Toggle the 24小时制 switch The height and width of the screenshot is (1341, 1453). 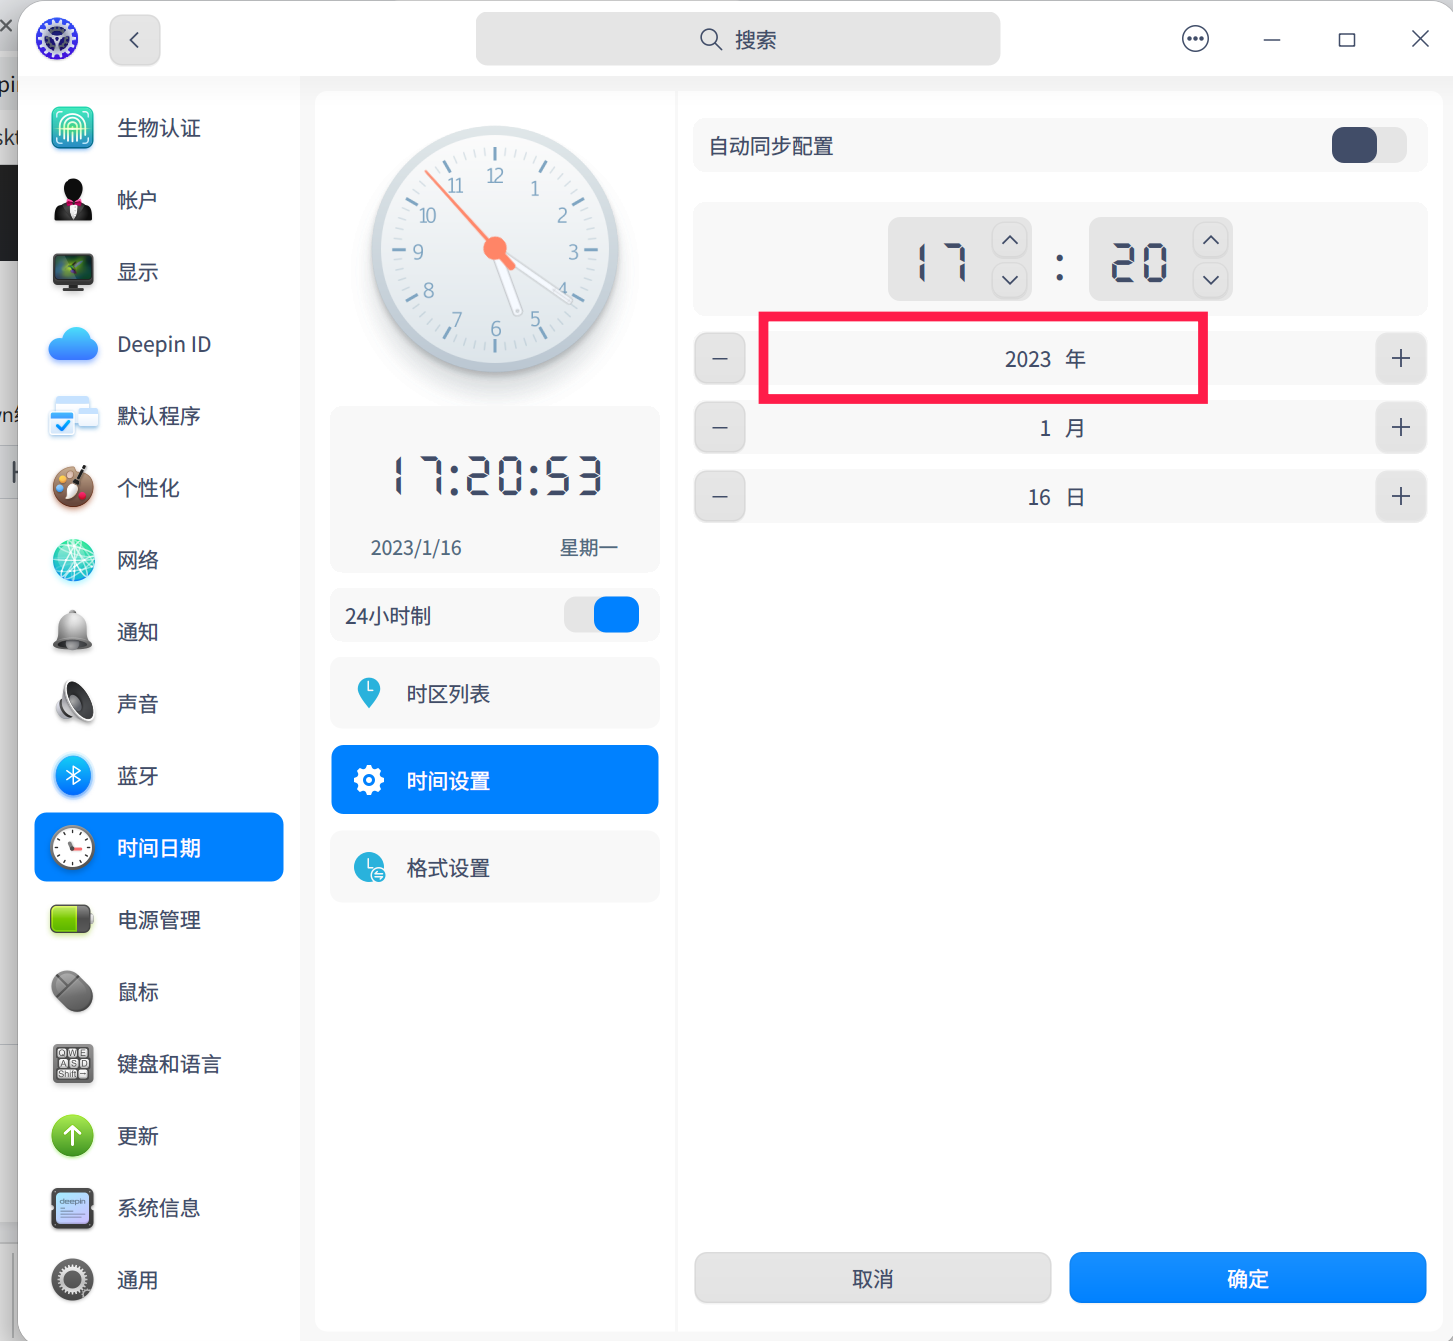(x=602, y=615)
